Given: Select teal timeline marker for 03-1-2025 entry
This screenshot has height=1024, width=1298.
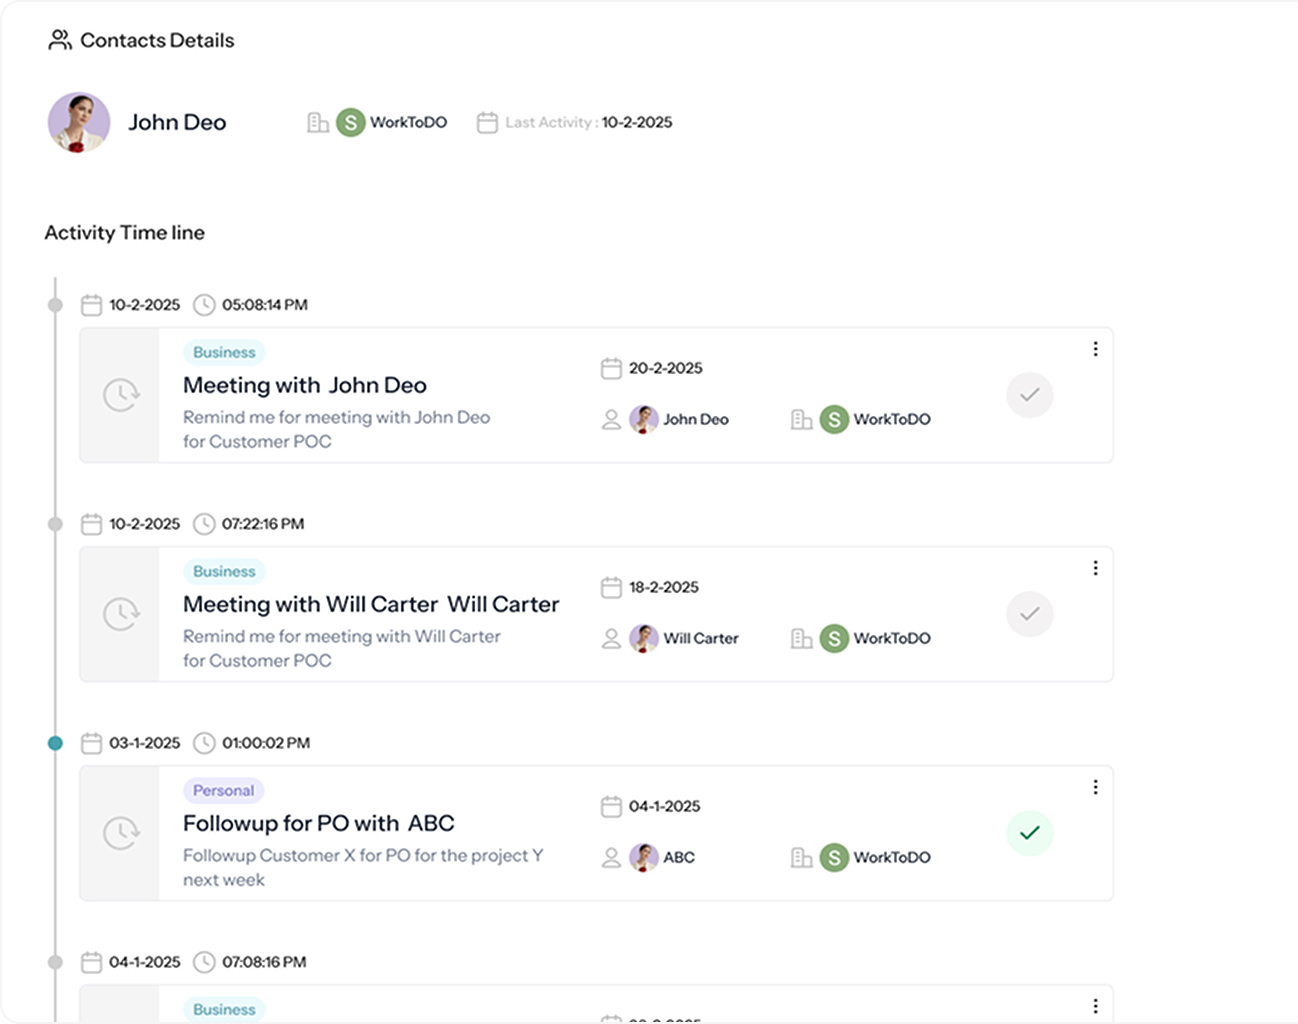Looking at the screenshot, I should (x=55, y=743).
